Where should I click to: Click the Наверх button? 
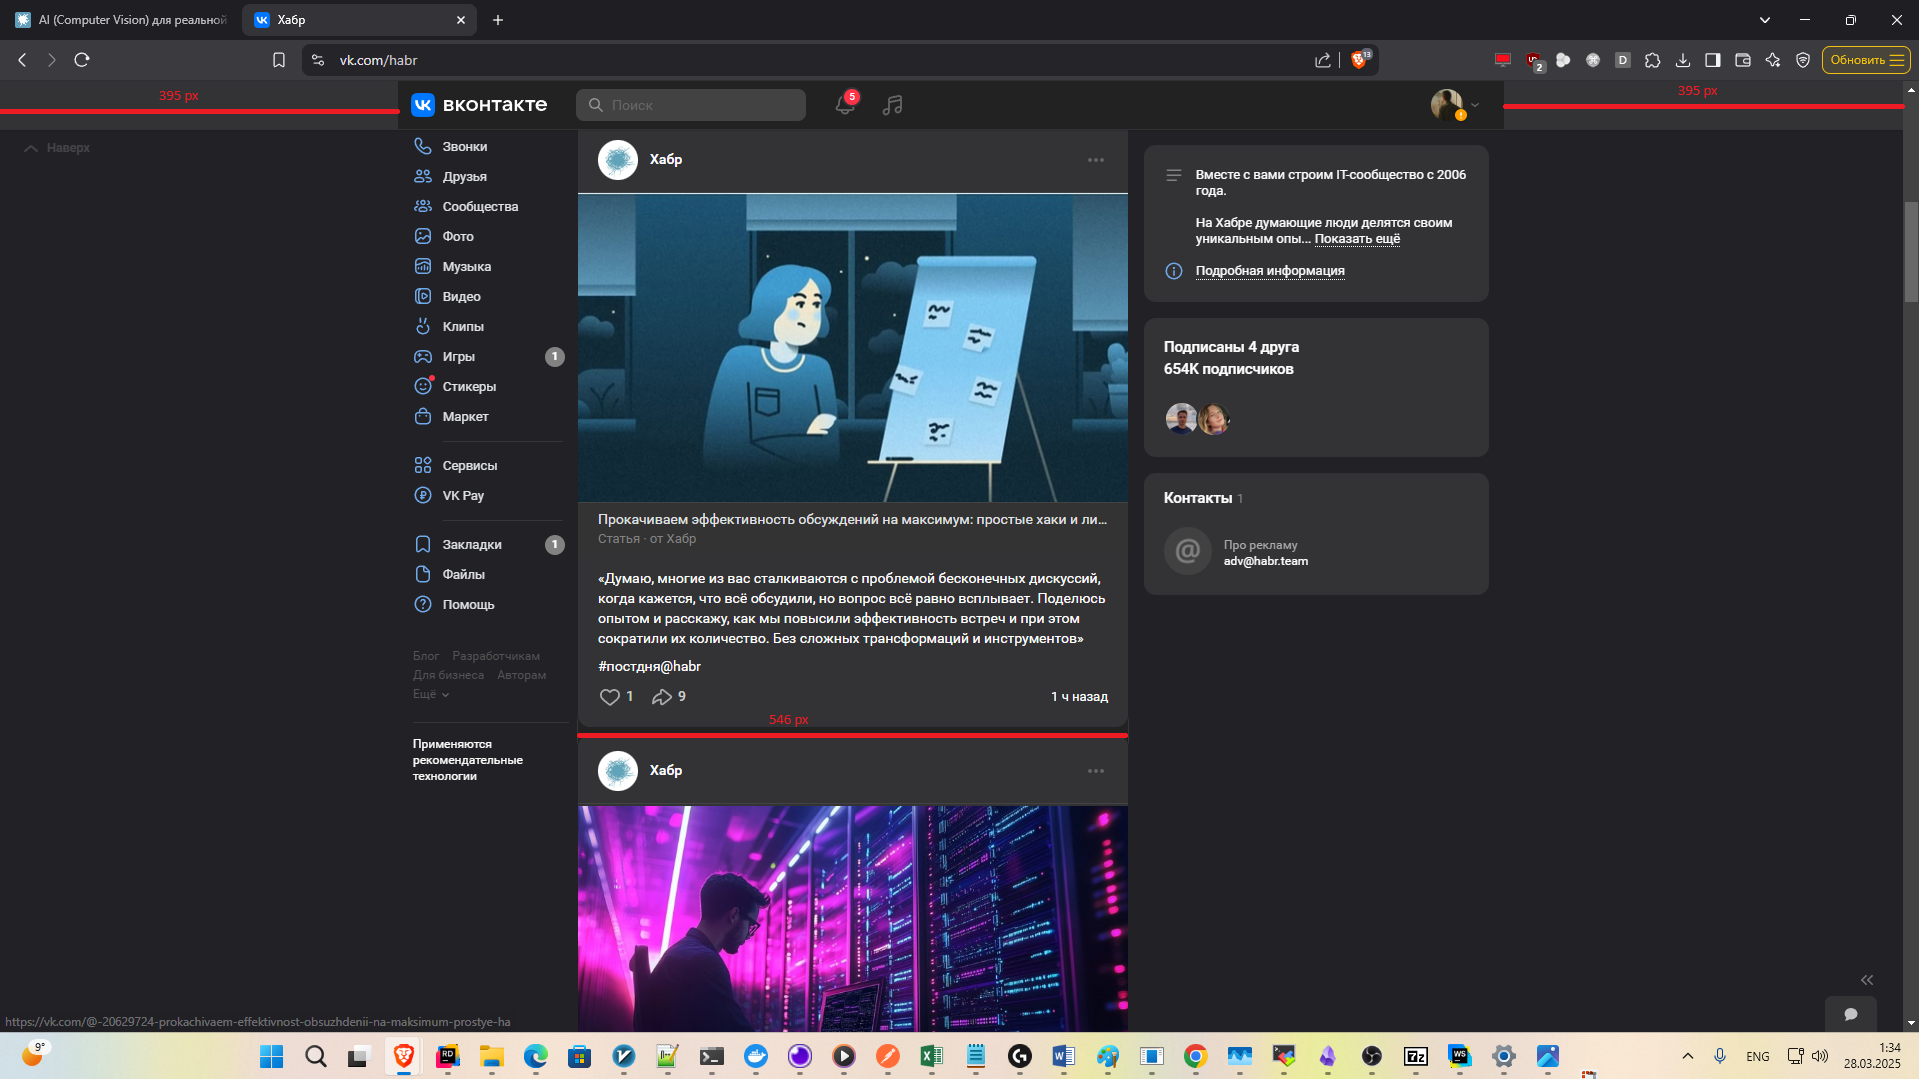point(57,148)
